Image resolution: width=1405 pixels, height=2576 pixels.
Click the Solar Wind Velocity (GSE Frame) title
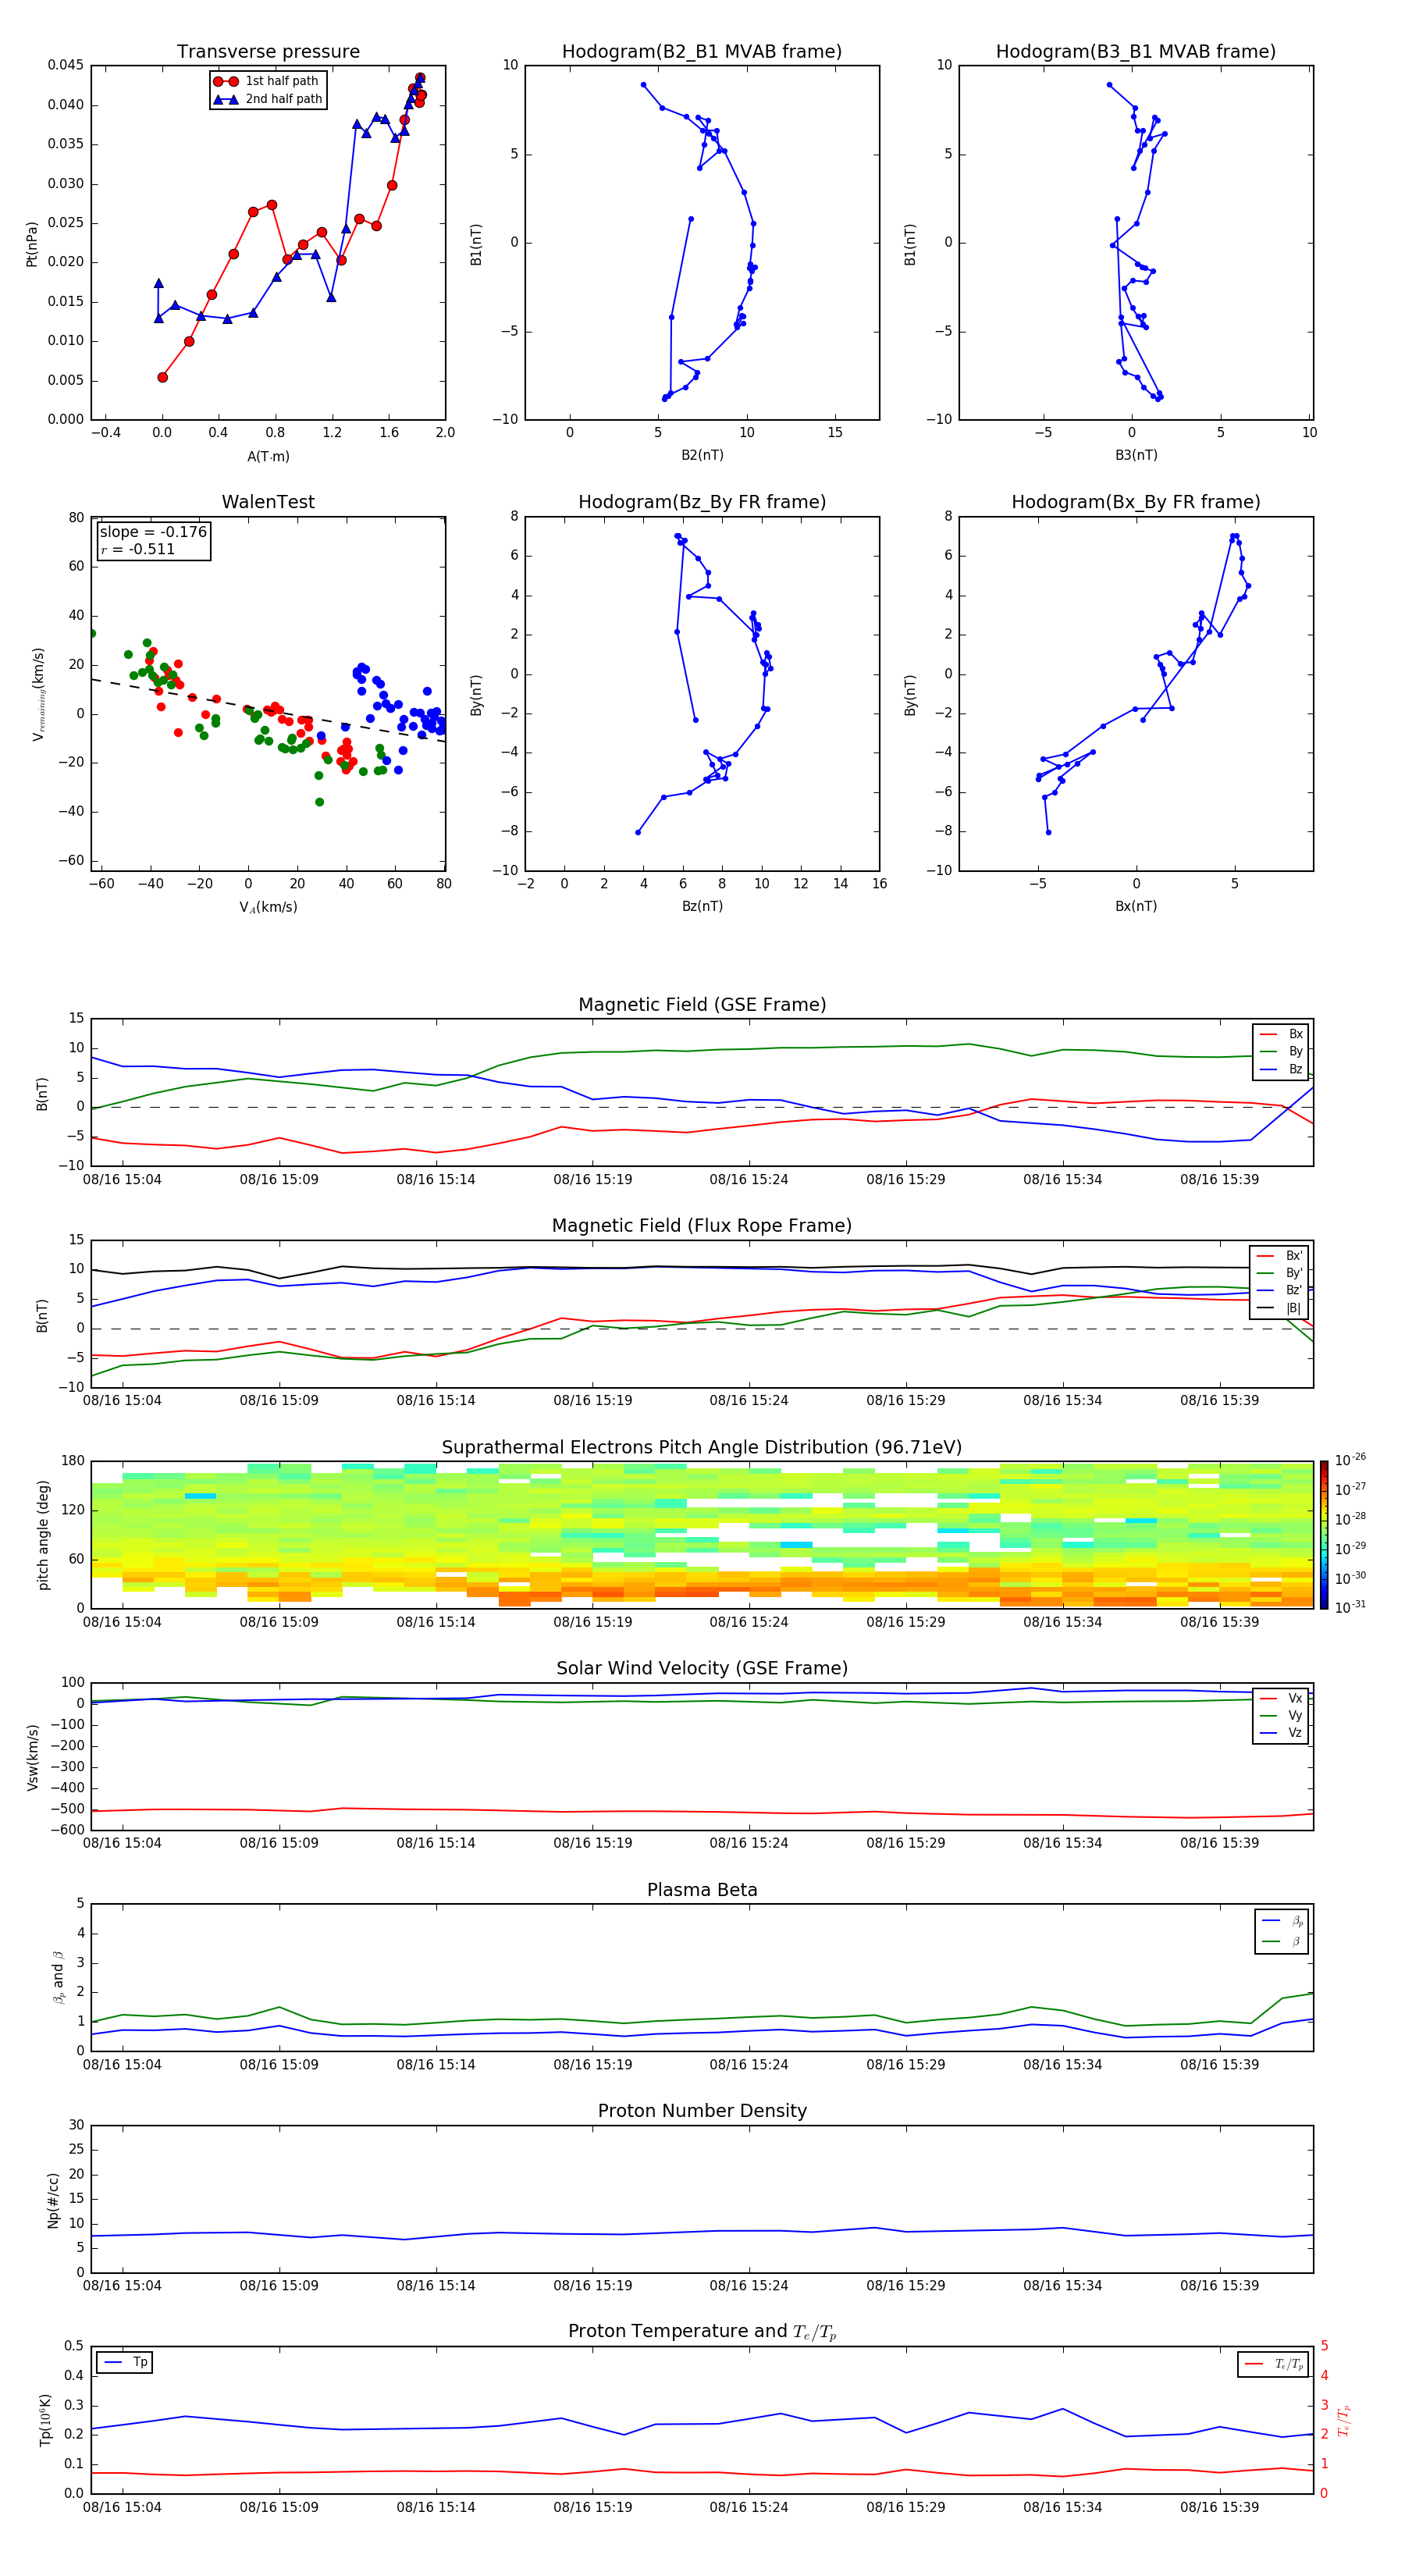click(x=702, y=1668)
